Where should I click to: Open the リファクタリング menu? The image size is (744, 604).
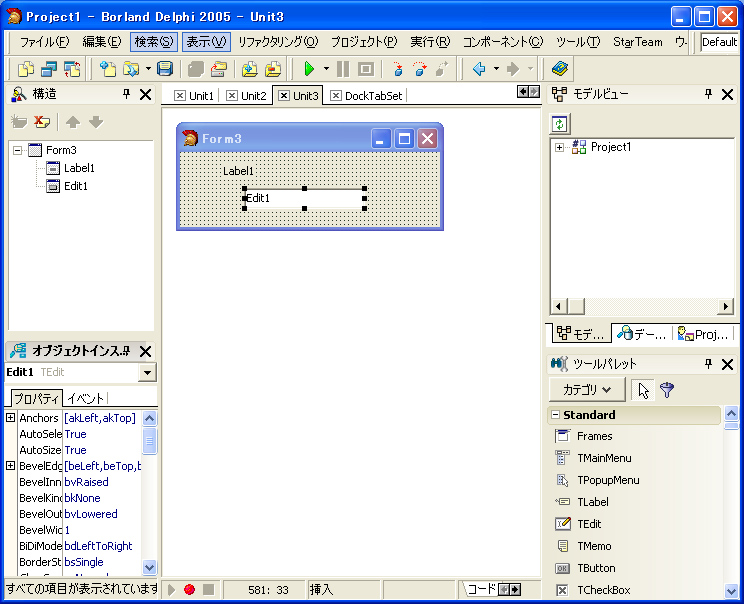278,42
